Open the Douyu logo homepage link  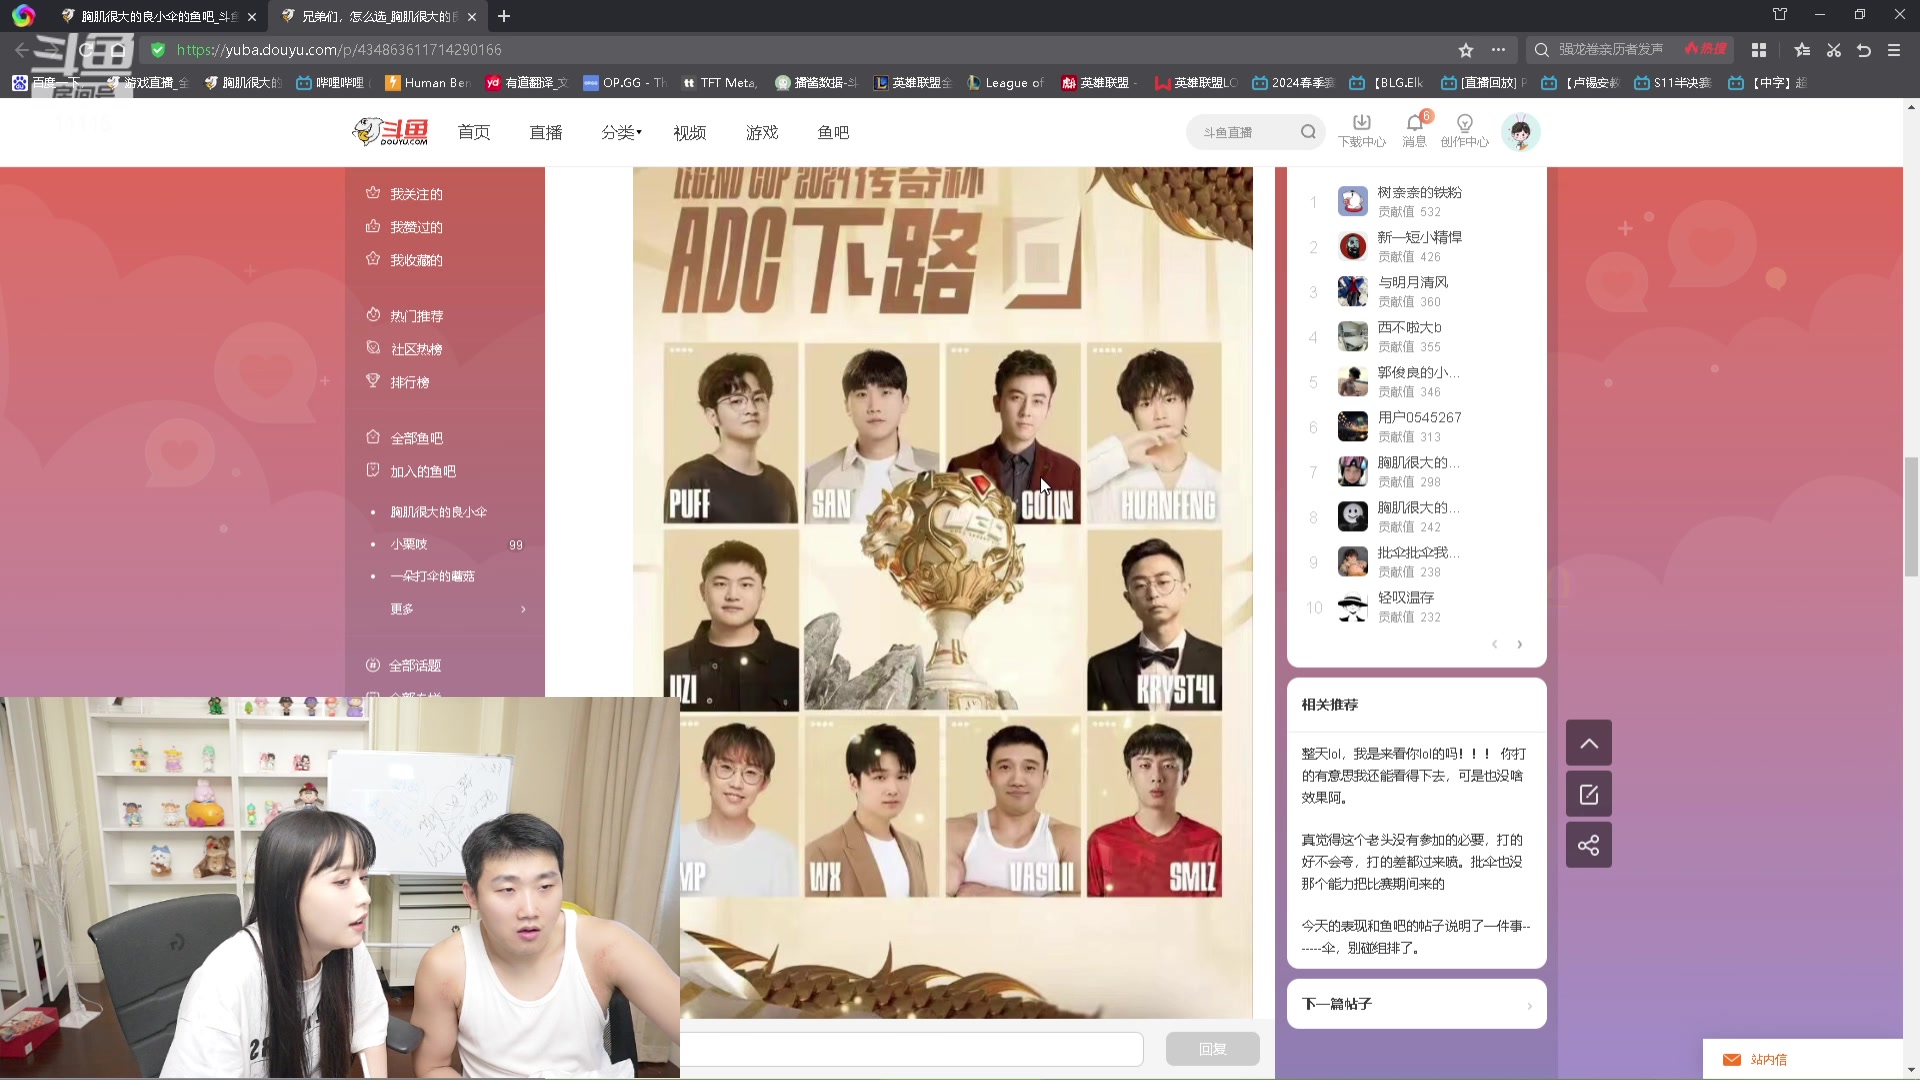(x=391, y=132)
